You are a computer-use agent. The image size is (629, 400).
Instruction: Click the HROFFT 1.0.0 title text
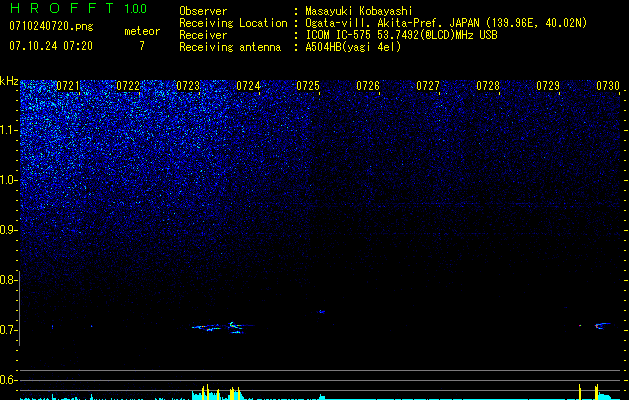point(78,8)
